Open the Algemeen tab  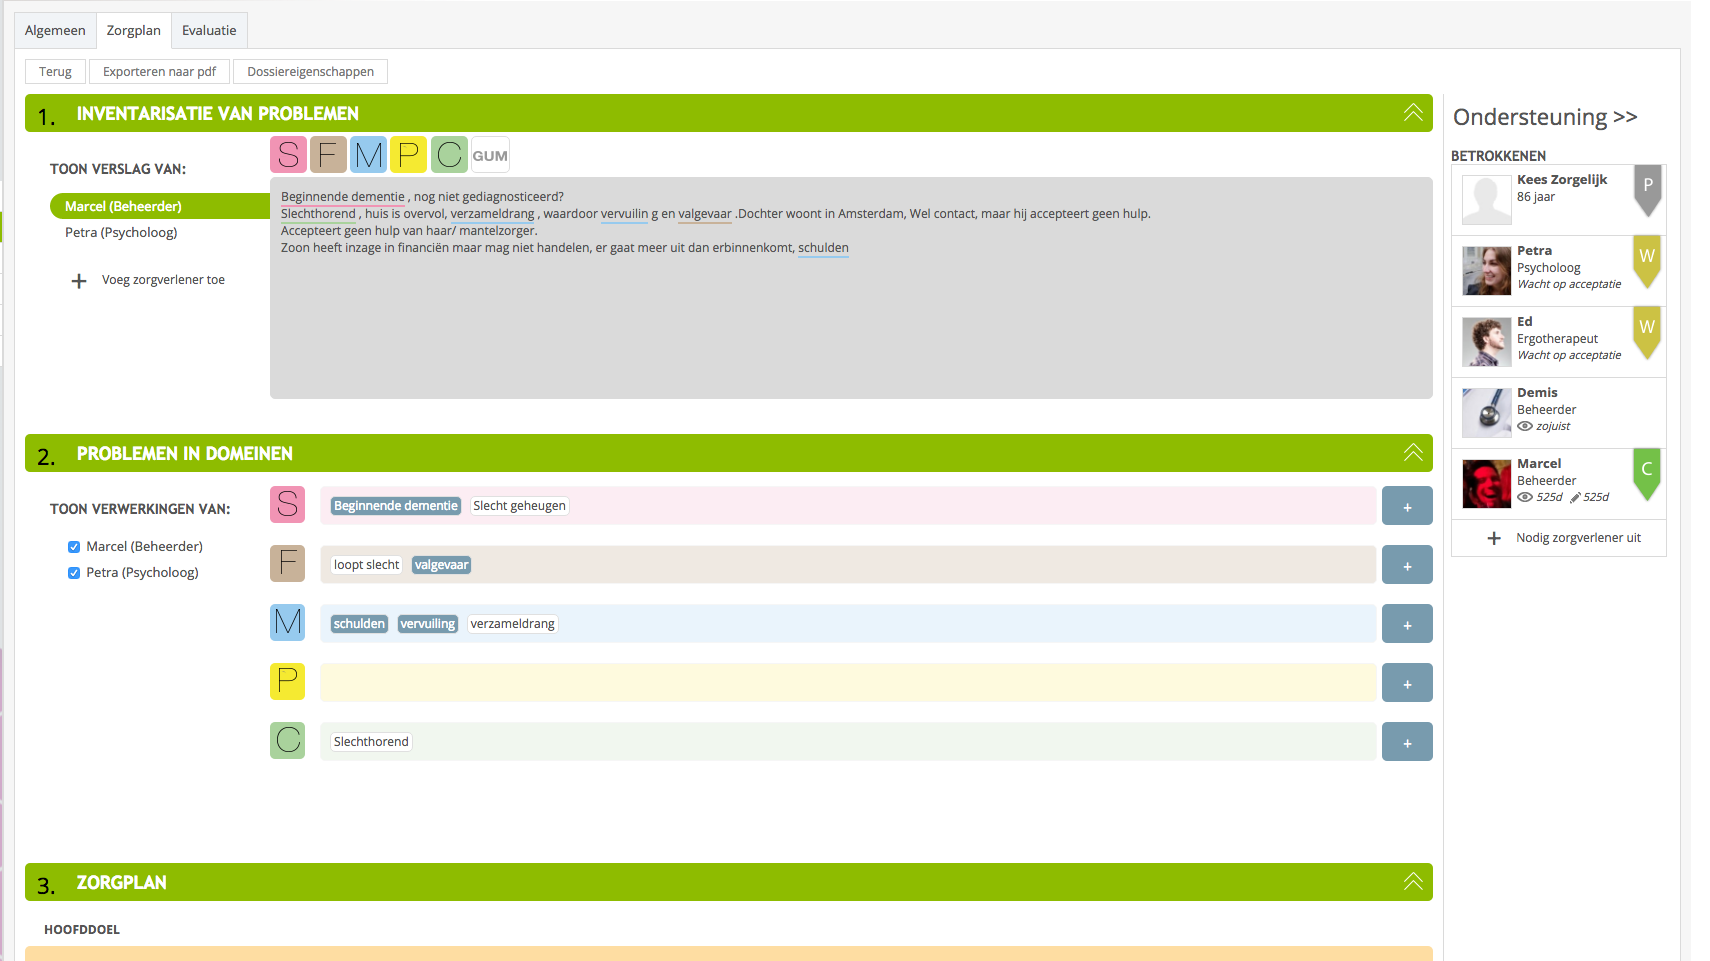(55, 31)
